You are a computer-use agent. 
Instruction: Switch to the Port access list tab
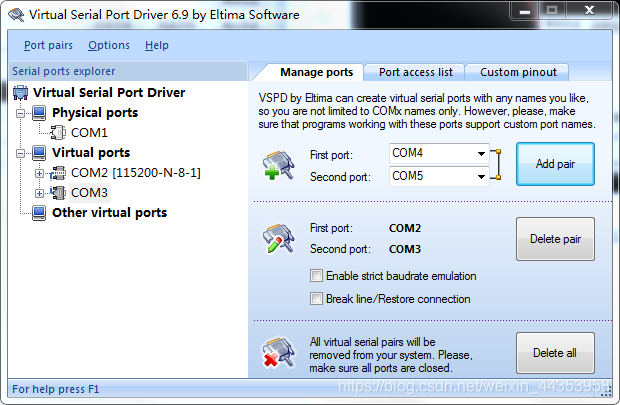(x=415, y=72)
